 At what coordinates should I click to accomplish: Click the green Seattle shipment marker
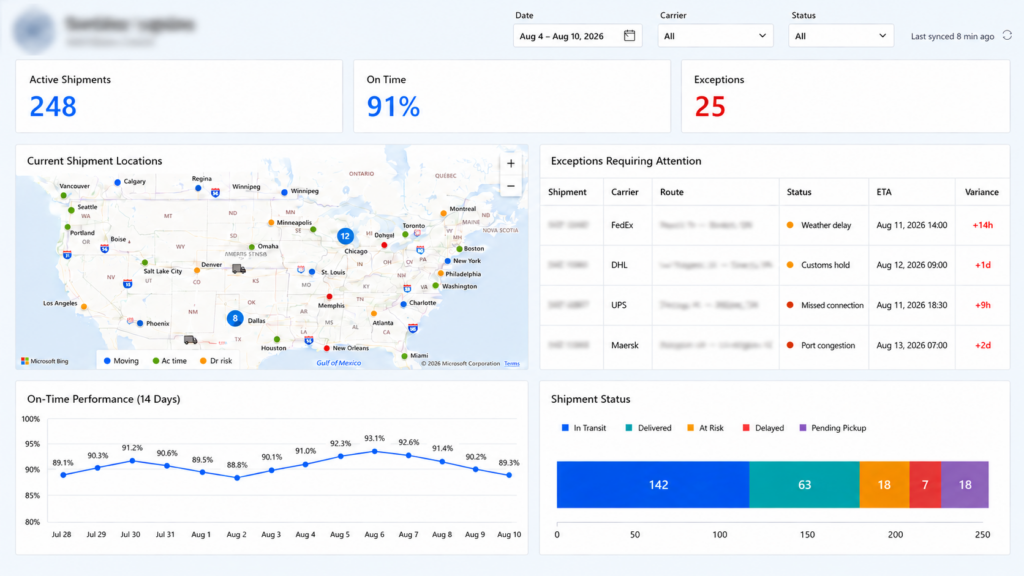point(71,210)
